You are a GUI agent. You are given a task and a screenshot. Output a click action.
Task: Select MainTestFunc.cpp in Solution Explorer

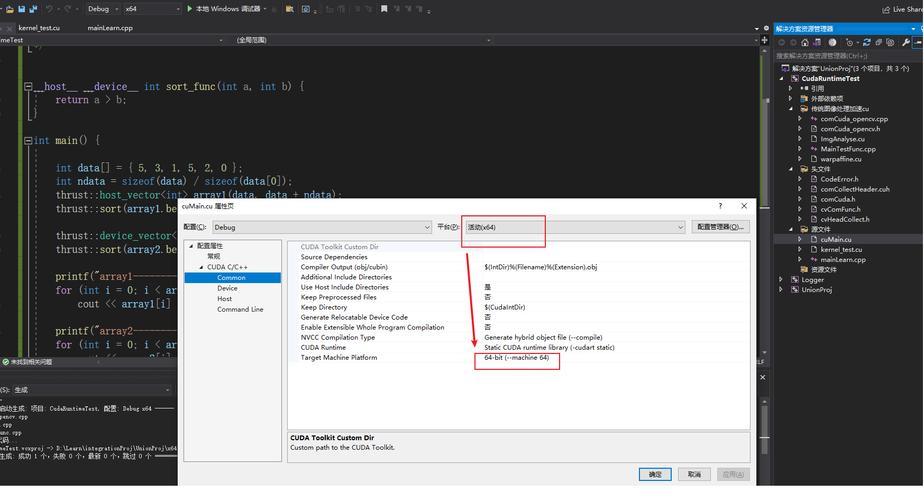(848, 149)
